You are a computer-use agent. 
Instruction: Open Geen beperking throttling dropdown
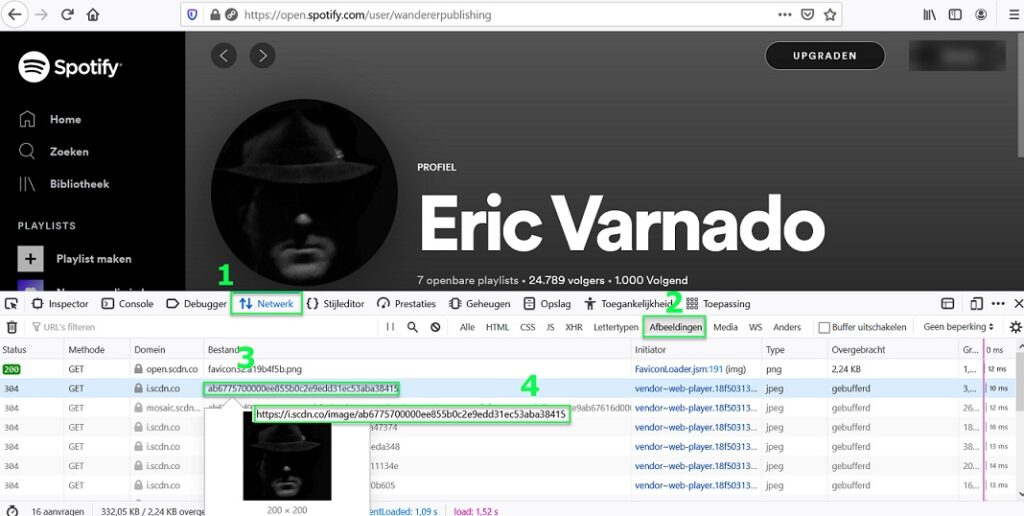click(958, 327)
